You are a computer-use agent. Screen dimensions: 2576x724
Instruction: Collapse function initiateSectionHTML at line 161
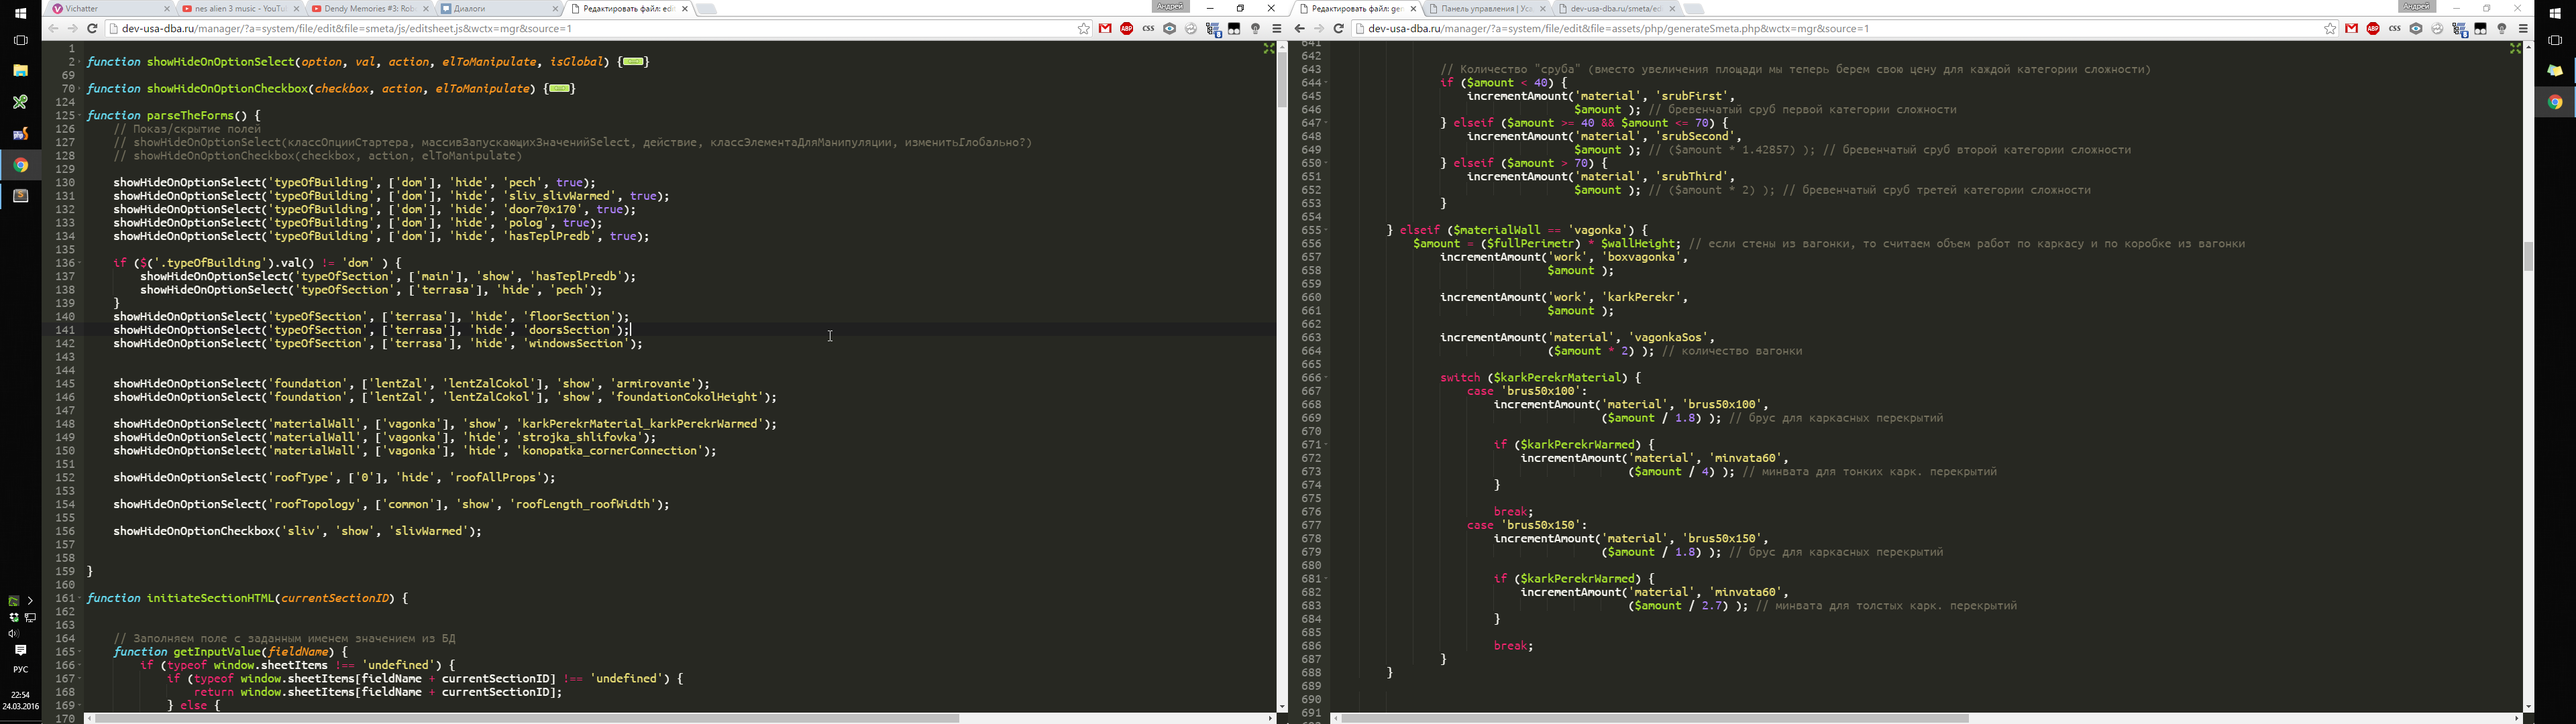coord(79,598)
